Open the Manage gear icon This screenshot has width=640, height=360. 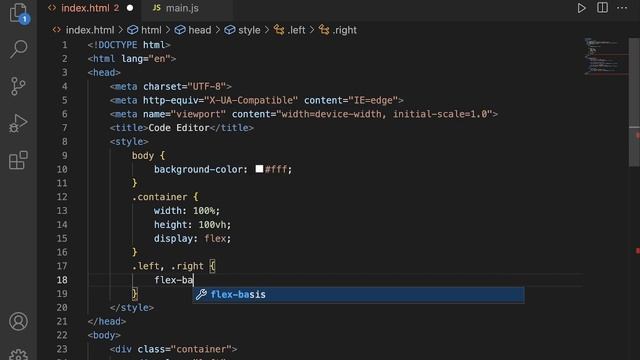click(x=18, y=354)
